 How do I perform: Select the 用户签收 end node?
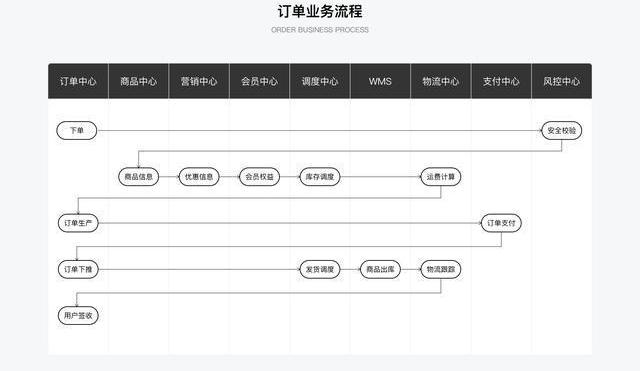[x=78, y=315]
